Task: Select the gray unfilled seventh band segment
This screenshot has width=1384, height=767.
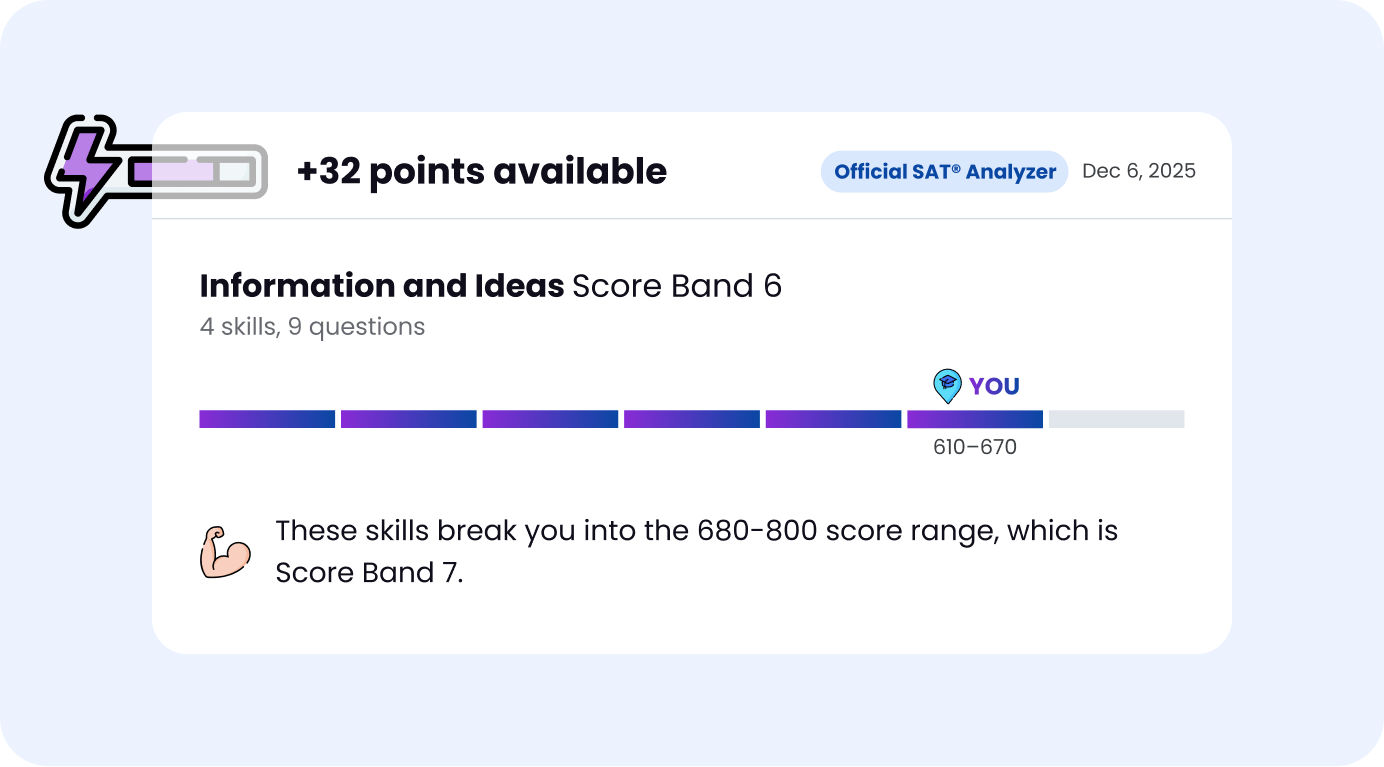Action: pyautogui.click(x=1116, y=419)
